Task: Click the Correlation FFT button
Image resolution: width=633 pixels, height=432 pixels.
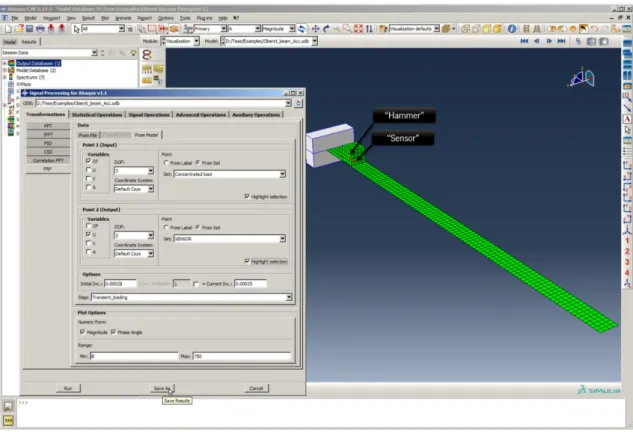Action: coord(48,160)
